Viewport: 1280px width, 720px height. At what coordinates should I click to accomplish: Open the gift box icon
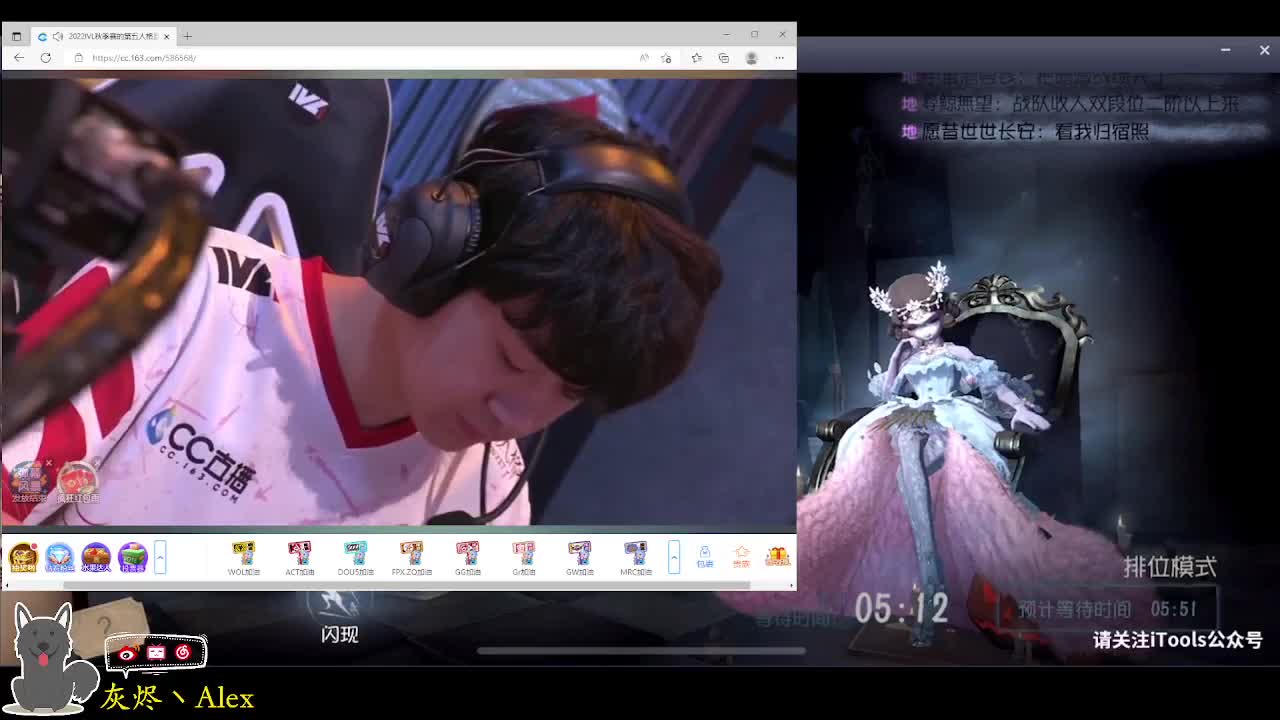pyautogui.click(x=777, y=557)
